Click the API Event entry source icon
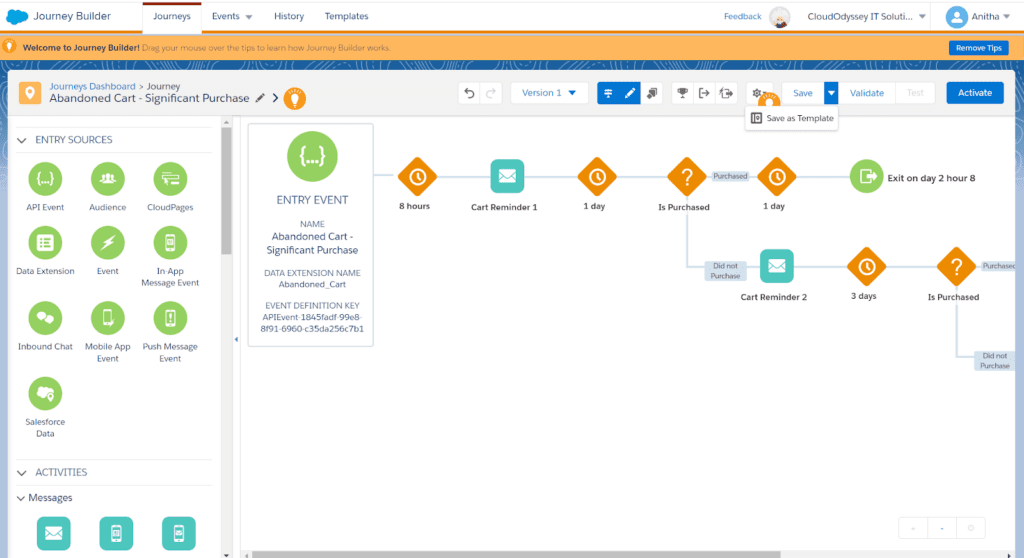 click(x=45, y=180)
